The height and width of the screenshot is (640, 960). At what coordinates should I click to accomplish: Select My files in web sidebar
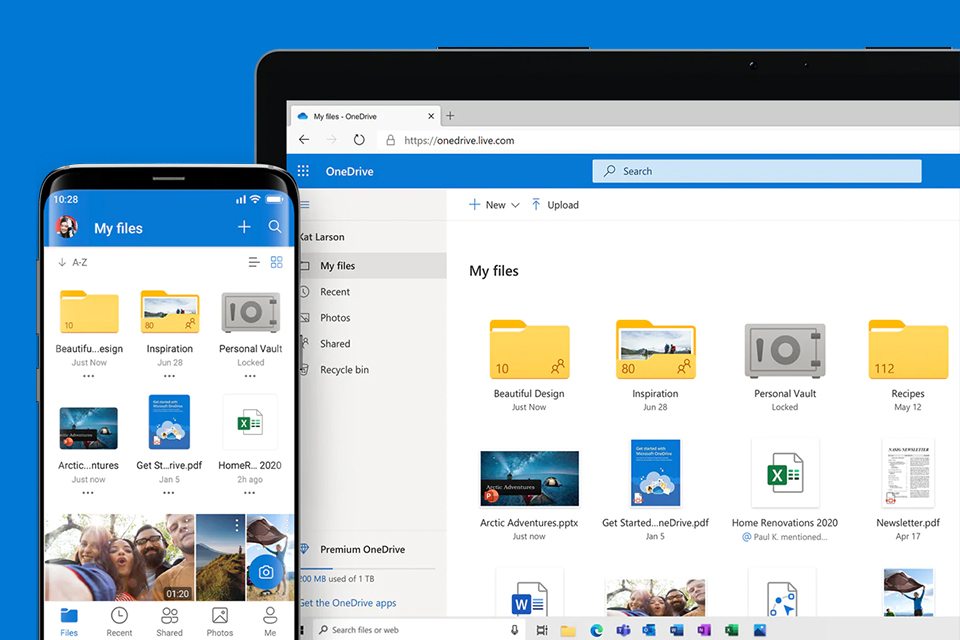click(372, 266)
